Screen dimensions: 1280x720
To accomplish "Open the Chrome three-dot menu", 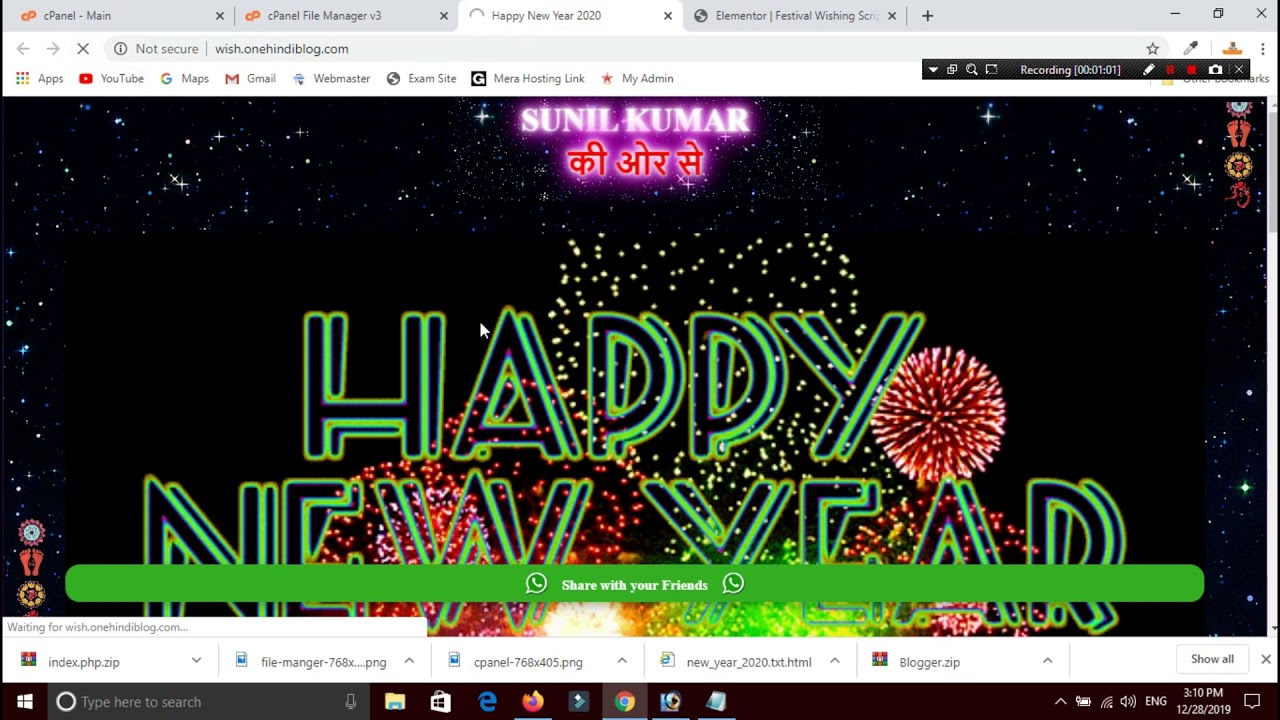I will pos(1263,48).
